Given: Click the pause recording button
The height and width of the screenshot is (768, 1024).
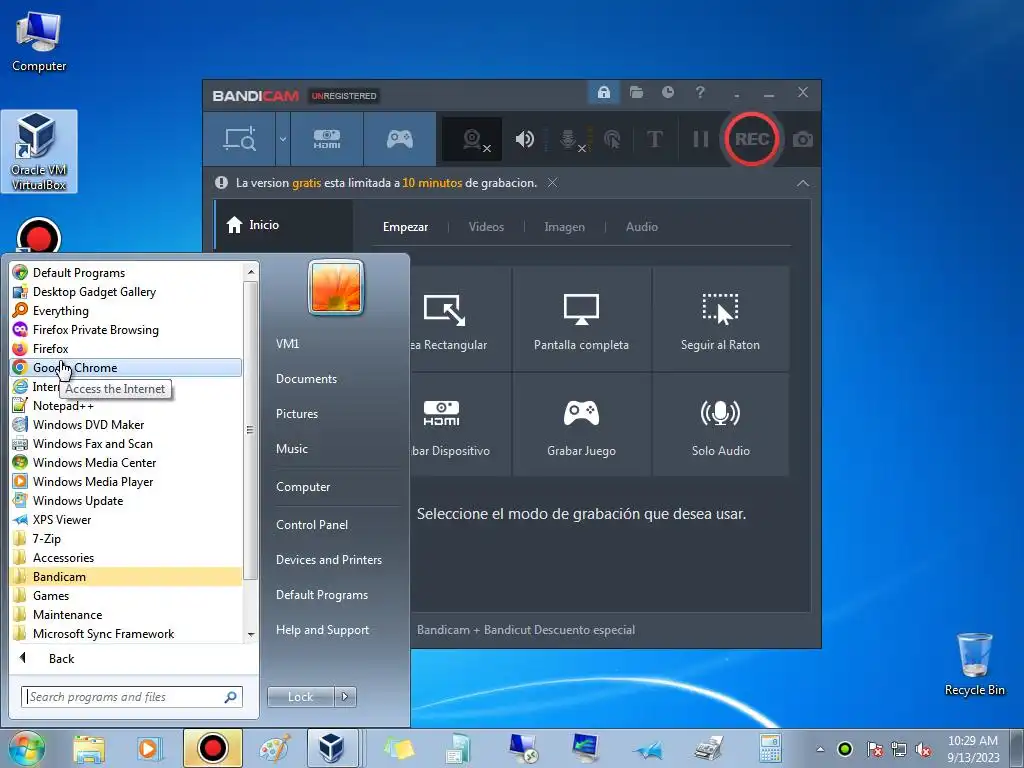Looking at the screenshot, I should [x=700, y=139].
